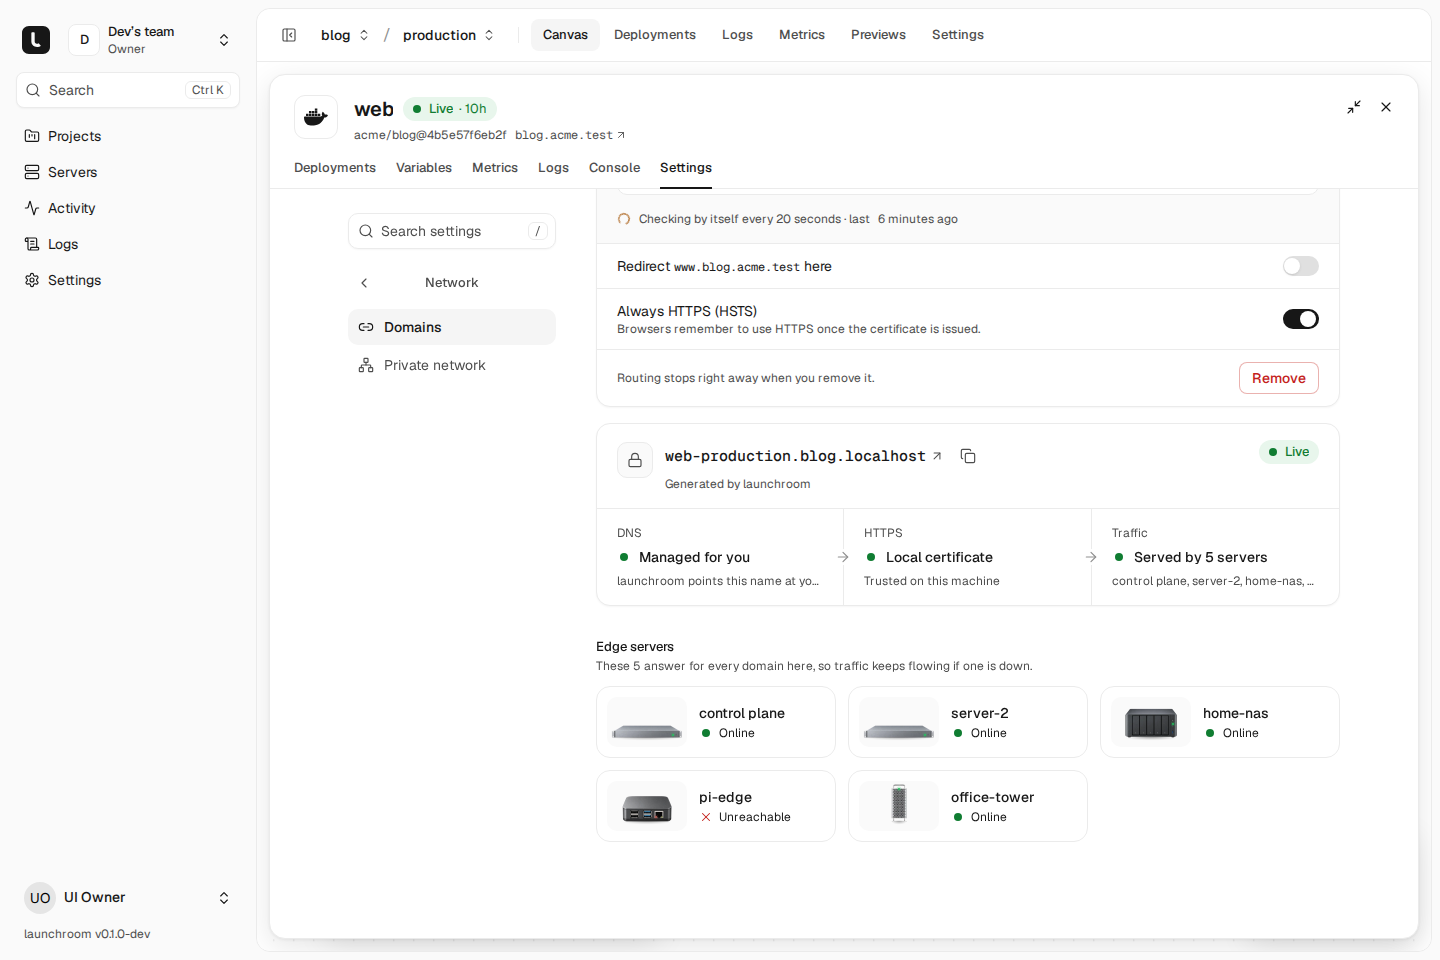Switch to the Canvas tab
Viewport: 1440px width, 960px height.
[x=565, y=35]
